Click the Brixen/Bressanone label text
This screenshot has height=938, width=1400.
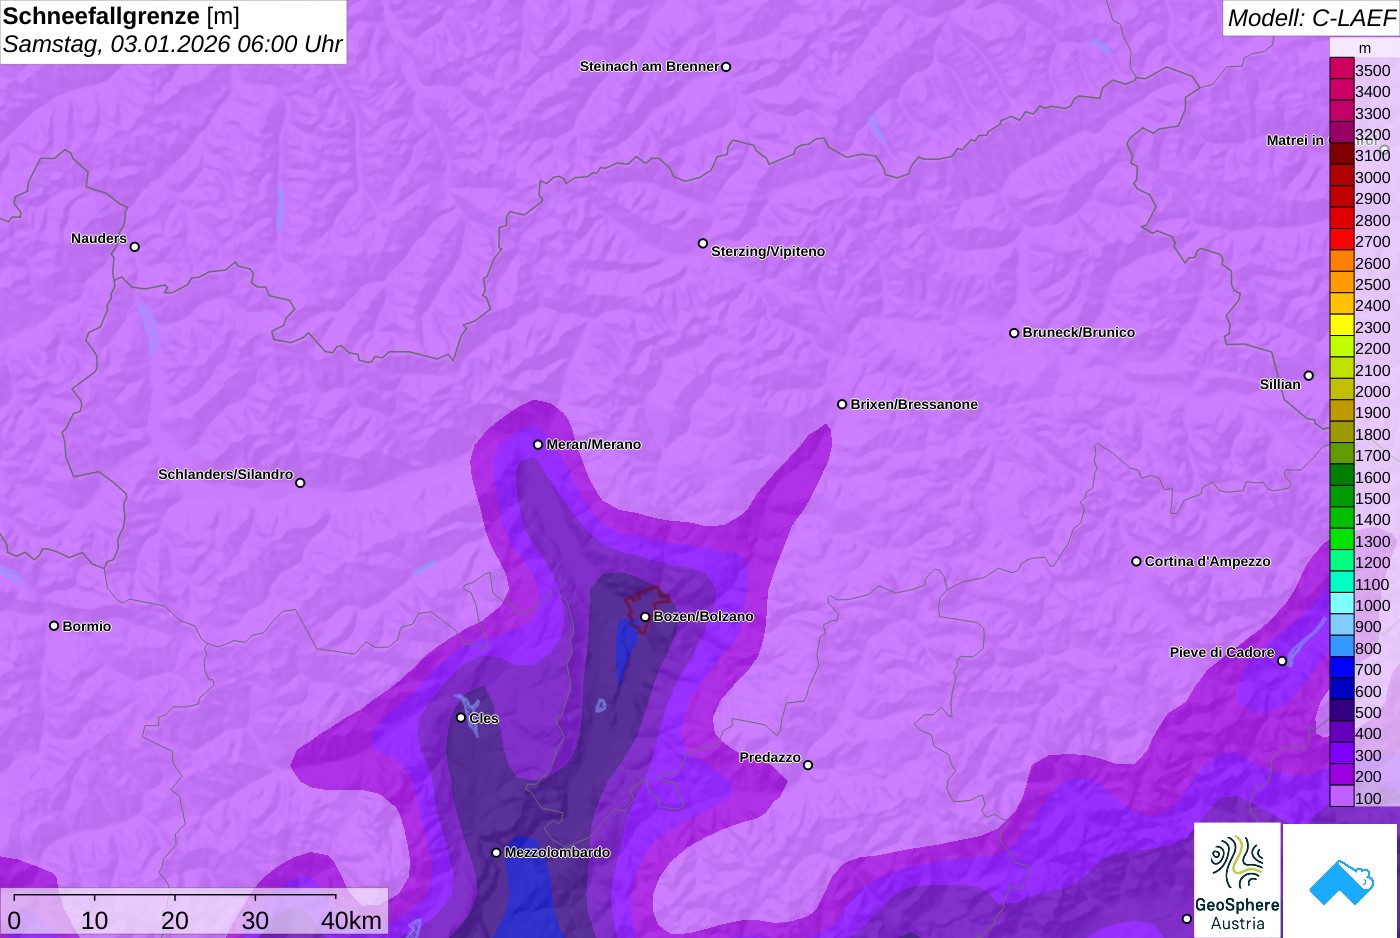[914, 405]
